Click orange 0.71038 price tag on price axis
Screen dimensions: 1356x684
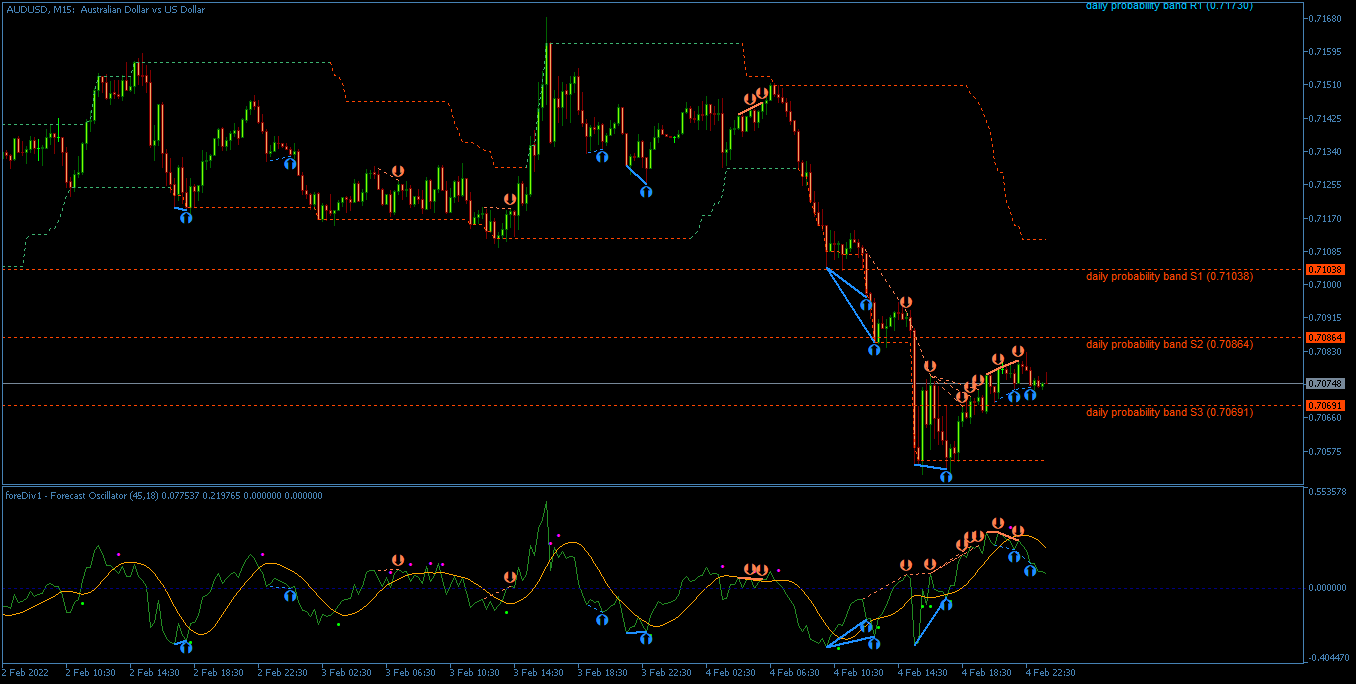[1325, 270]
